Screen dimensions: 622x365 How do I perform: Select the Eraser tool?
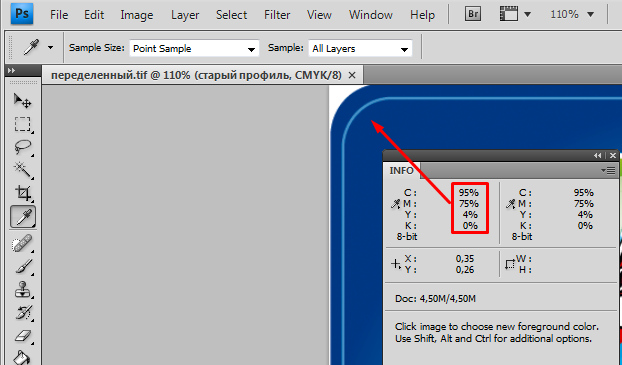point(23,336)
